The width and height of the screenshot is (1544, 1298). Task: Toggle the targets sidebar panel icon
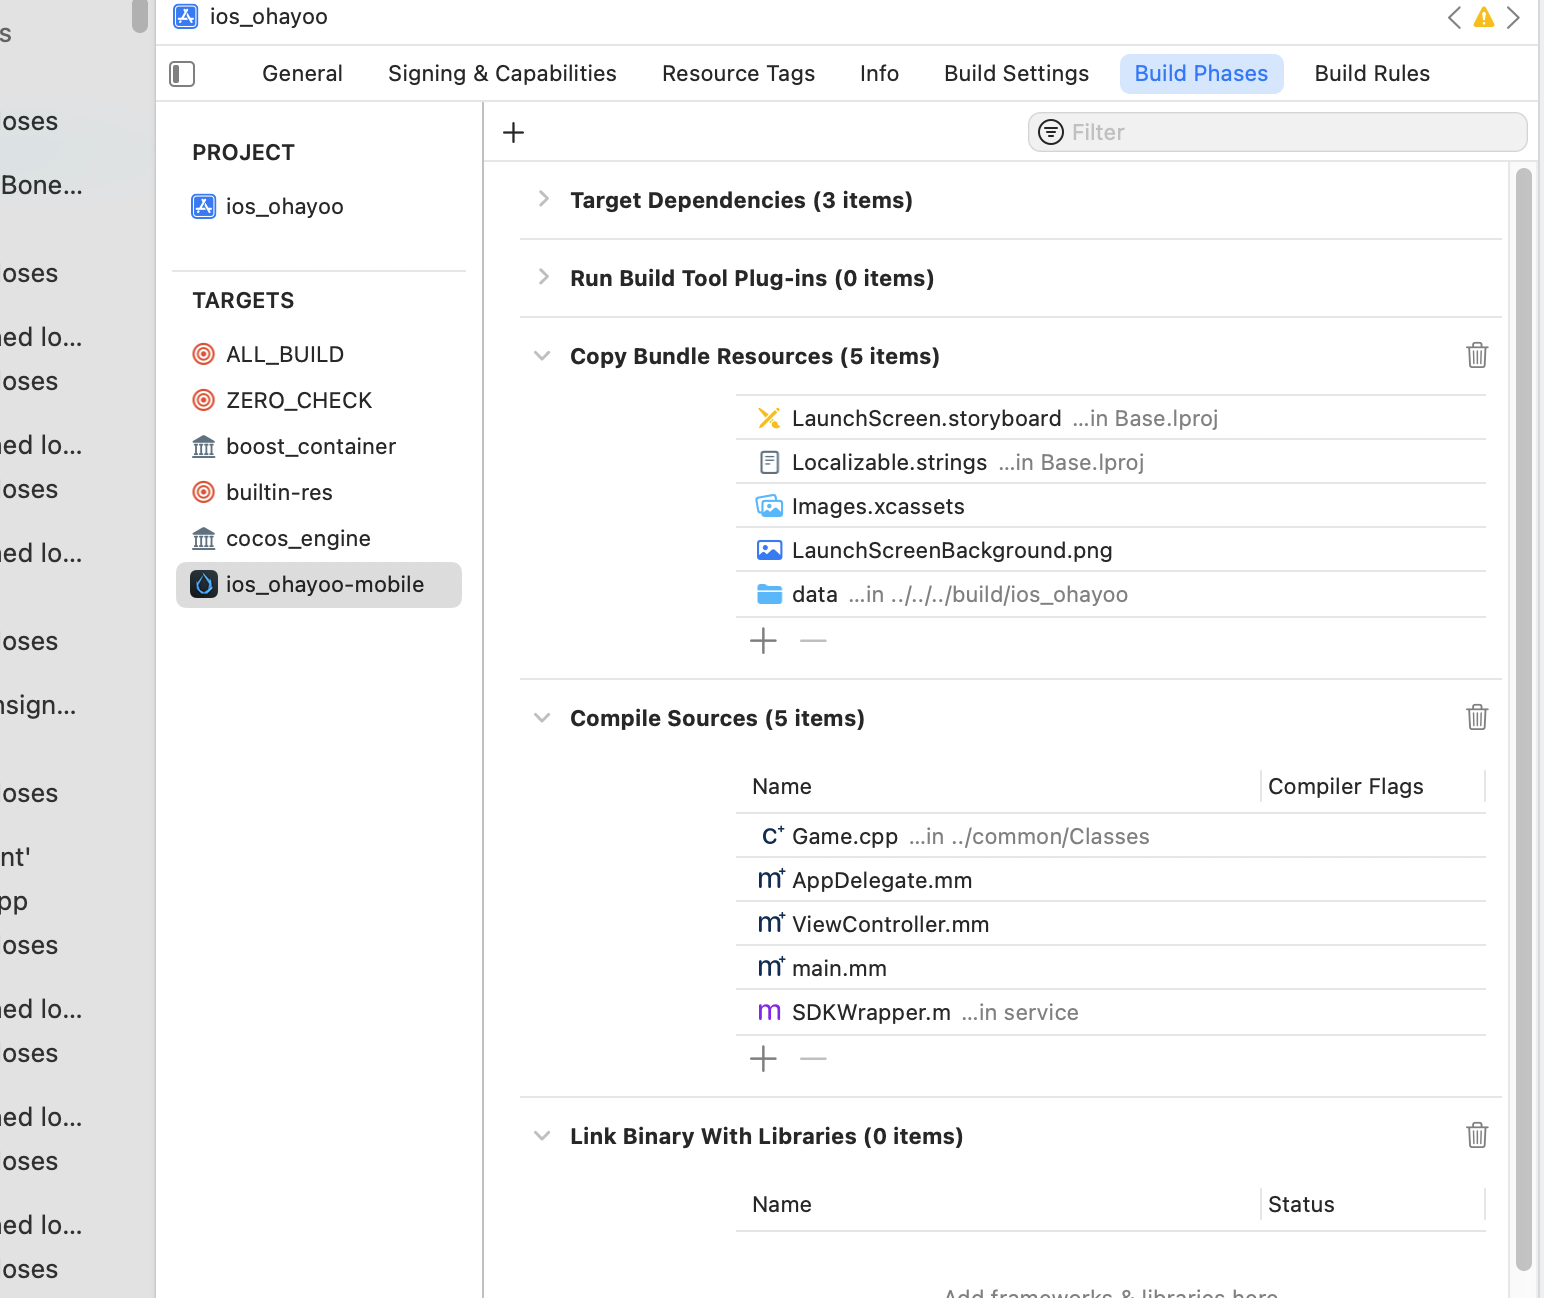[182, 74]
